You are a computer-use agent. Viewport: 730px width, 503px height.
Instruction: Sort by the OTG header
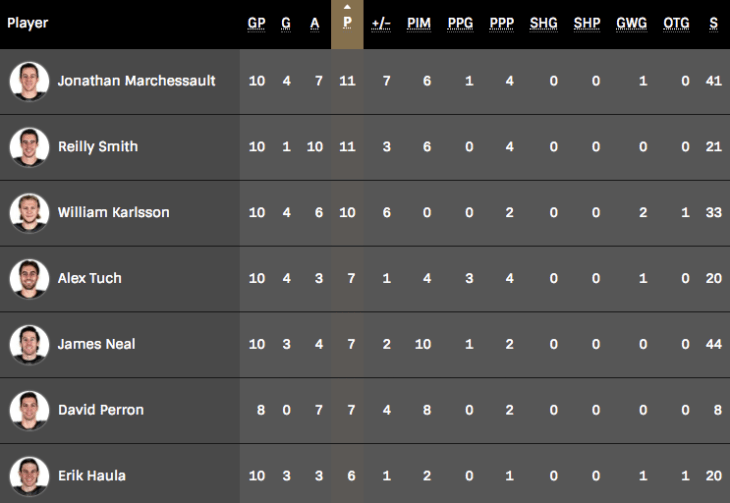tap(676, 23)
